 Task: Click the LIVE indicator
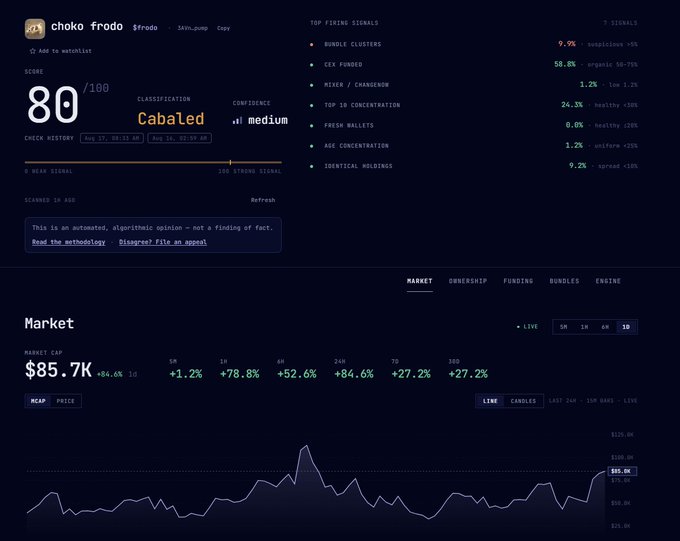[x=527, y=327]
